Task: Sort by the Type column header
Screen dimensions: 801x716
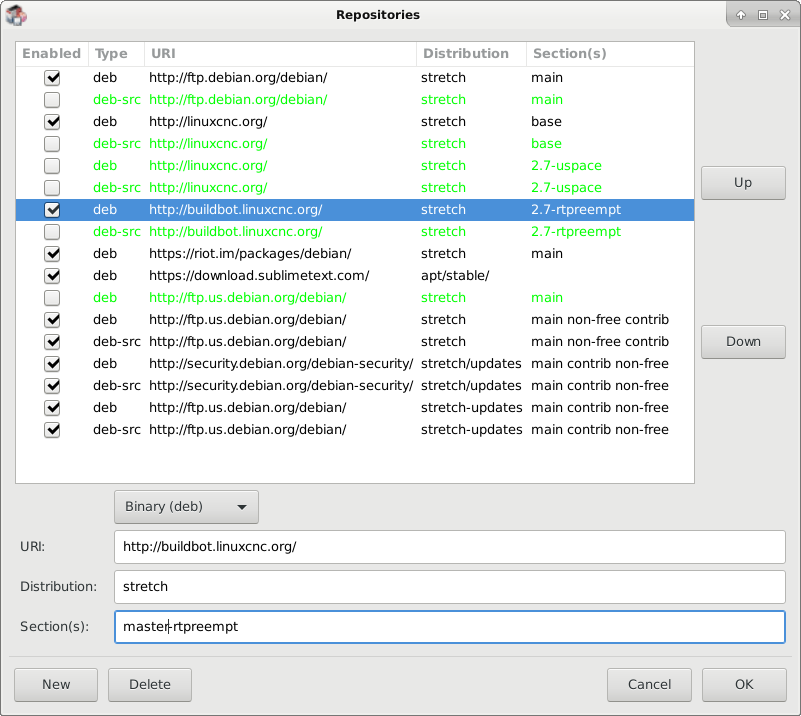Action: [116, 54]
